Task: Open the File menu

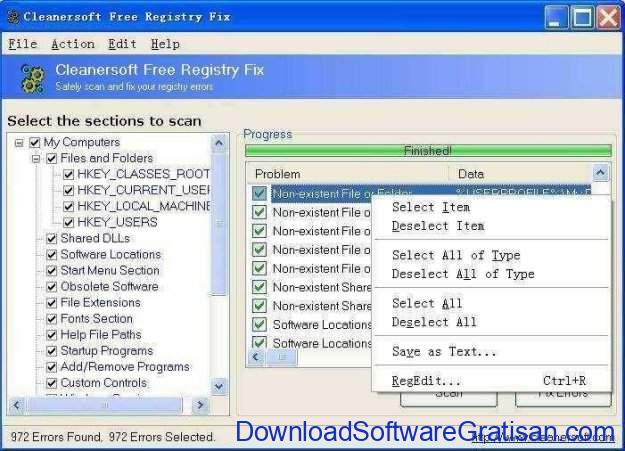Action: coord(23,44)
